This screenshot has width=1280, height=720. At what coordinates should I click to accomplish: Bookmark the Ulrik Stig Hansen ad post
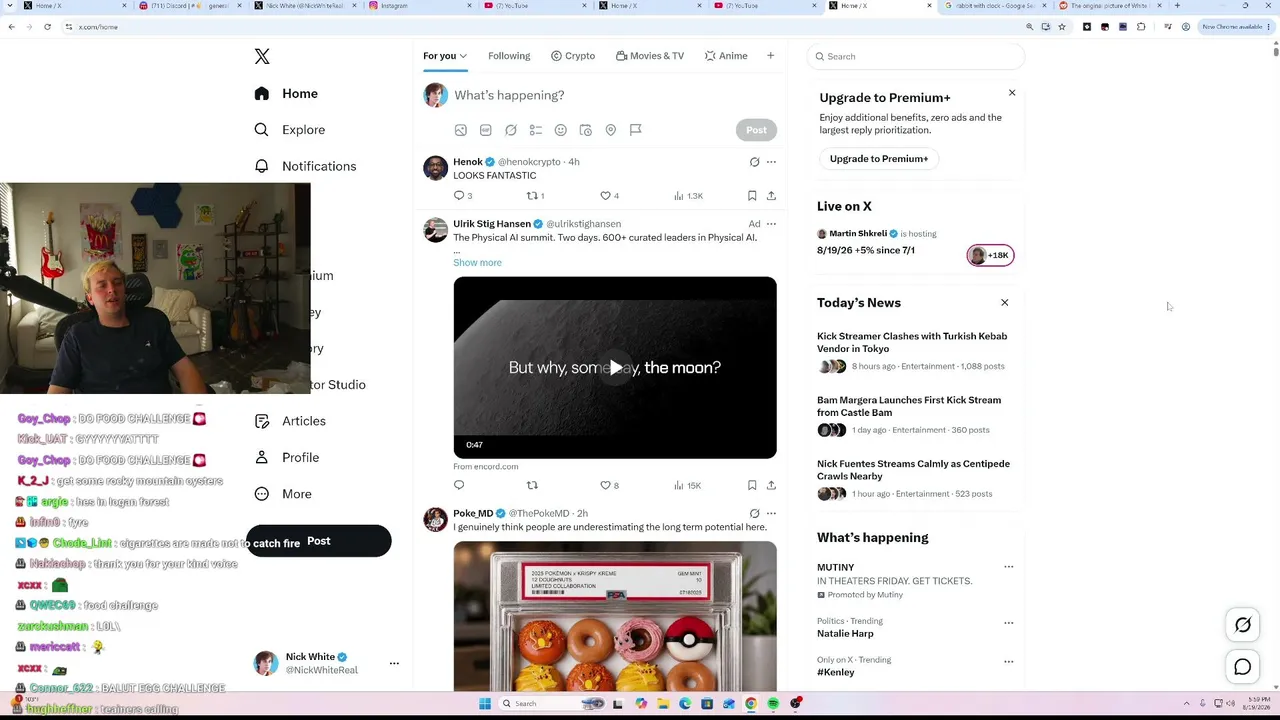click(752, 486)
